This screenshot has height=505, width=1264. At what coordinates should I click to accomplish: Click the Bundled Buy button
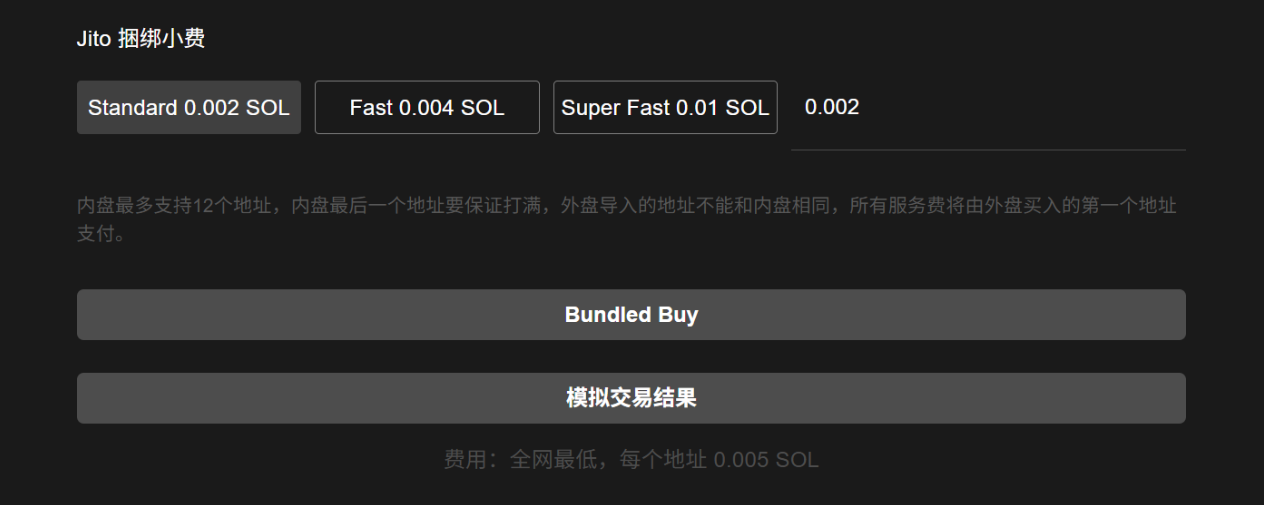pos(631,315)
